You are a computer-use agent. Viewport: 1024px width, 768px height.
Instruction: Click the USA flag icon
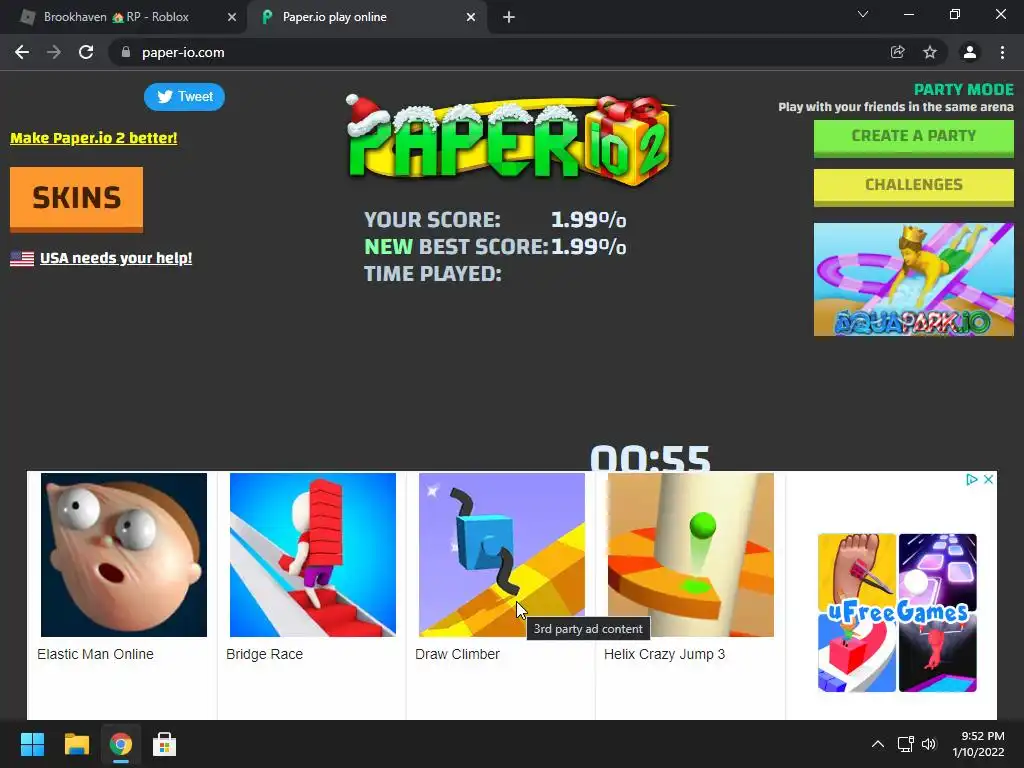[x=22, y=259]
